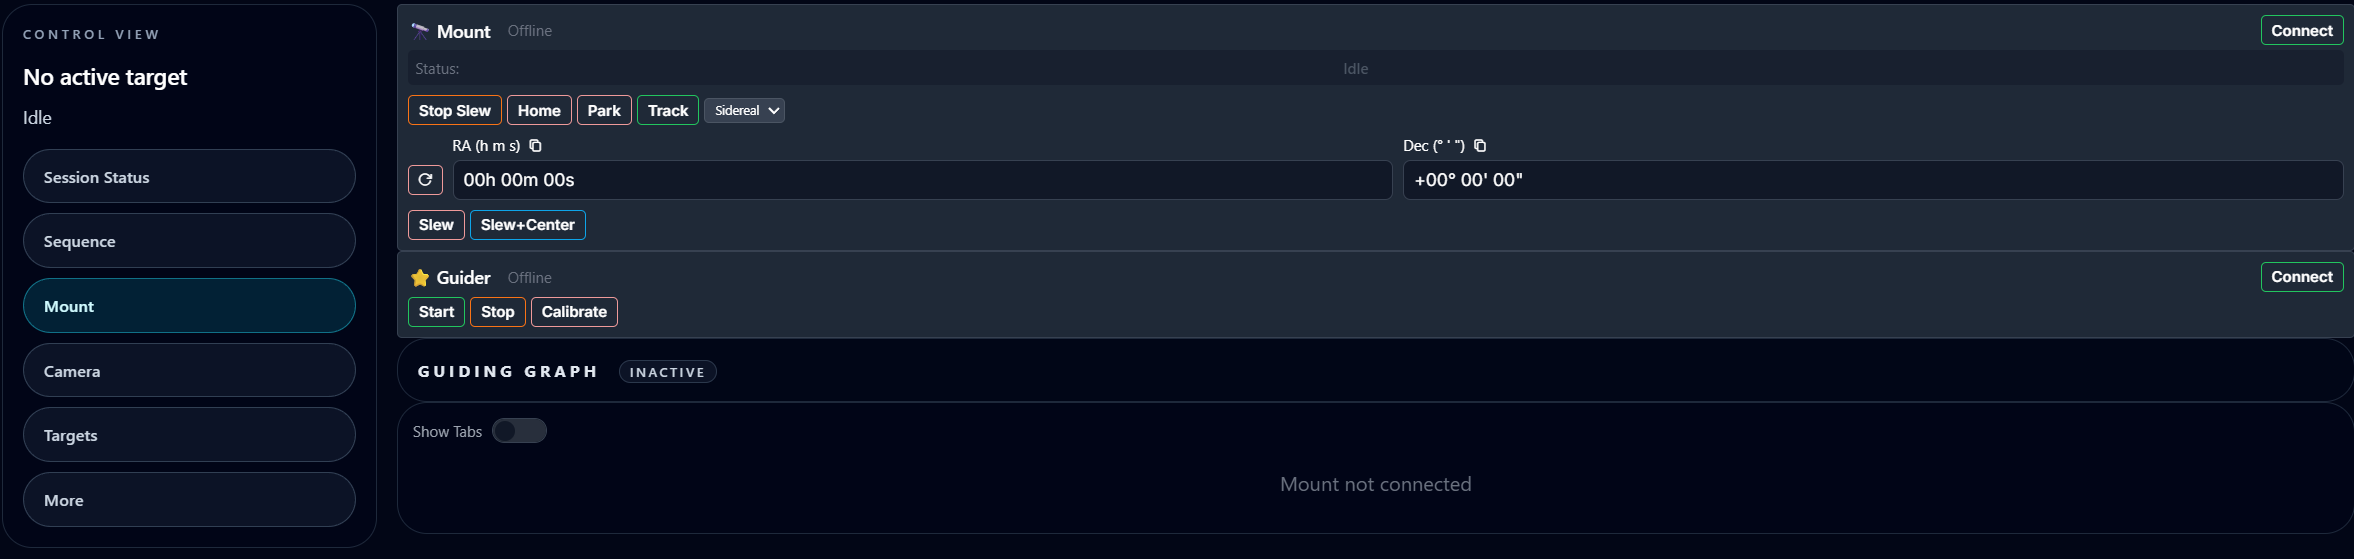Go to the Targets view
The width and height of the screenshot is (2354, 559).
pyautogui.click(x=189, y=435)
